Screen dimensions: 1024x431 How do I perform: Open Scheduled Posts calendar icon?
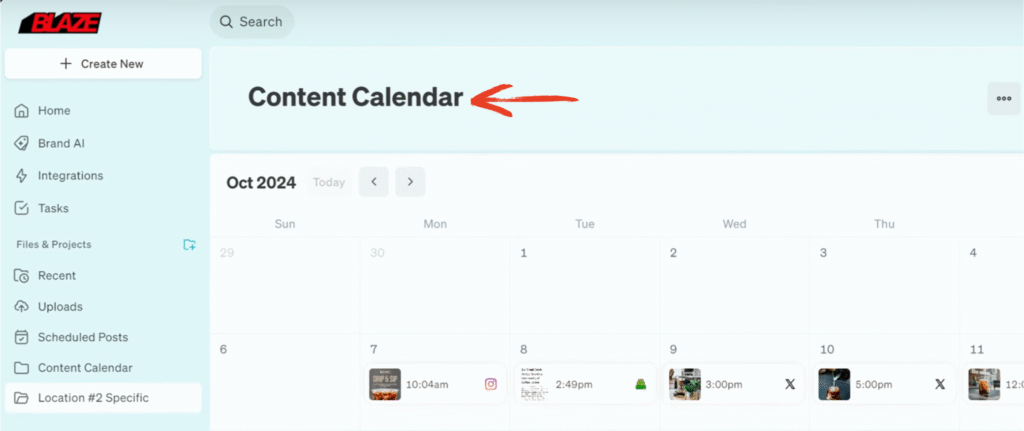pyautogui.click(x=22, y=338)
